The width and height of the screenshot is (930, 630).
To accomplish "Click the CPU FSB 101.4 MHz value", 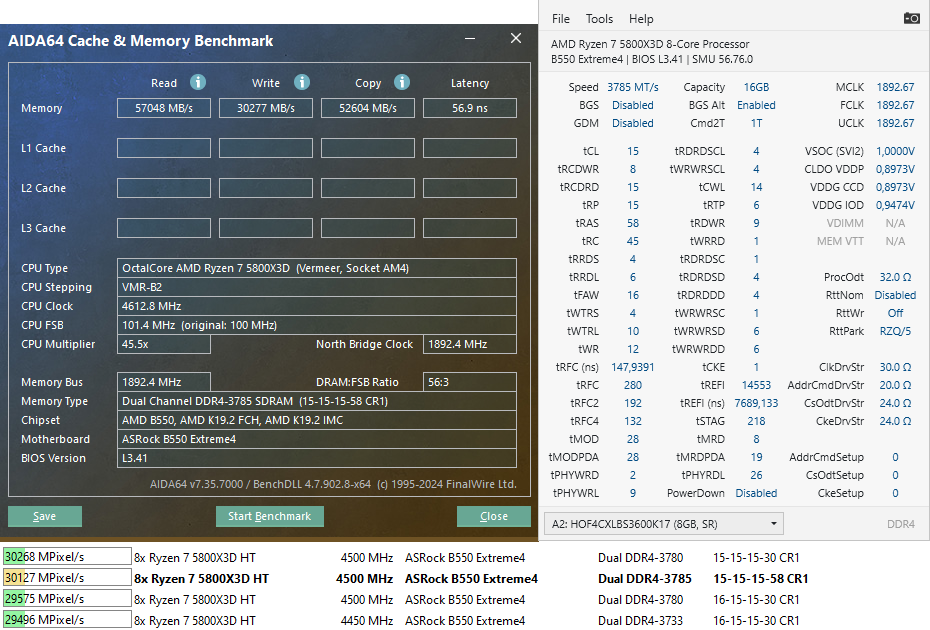I will pyautogui.click(x=317, y=325).
